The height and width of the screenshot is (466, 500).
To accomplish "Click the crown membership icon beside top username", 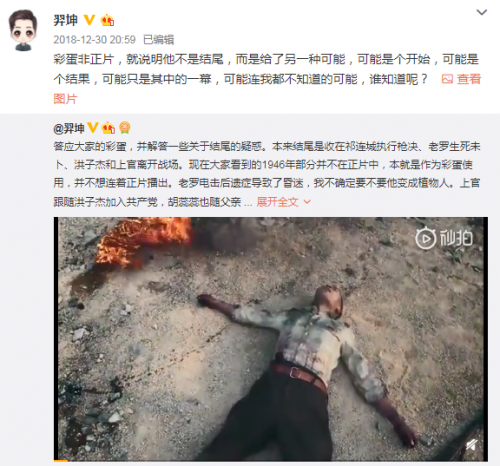I will (107, 20).
